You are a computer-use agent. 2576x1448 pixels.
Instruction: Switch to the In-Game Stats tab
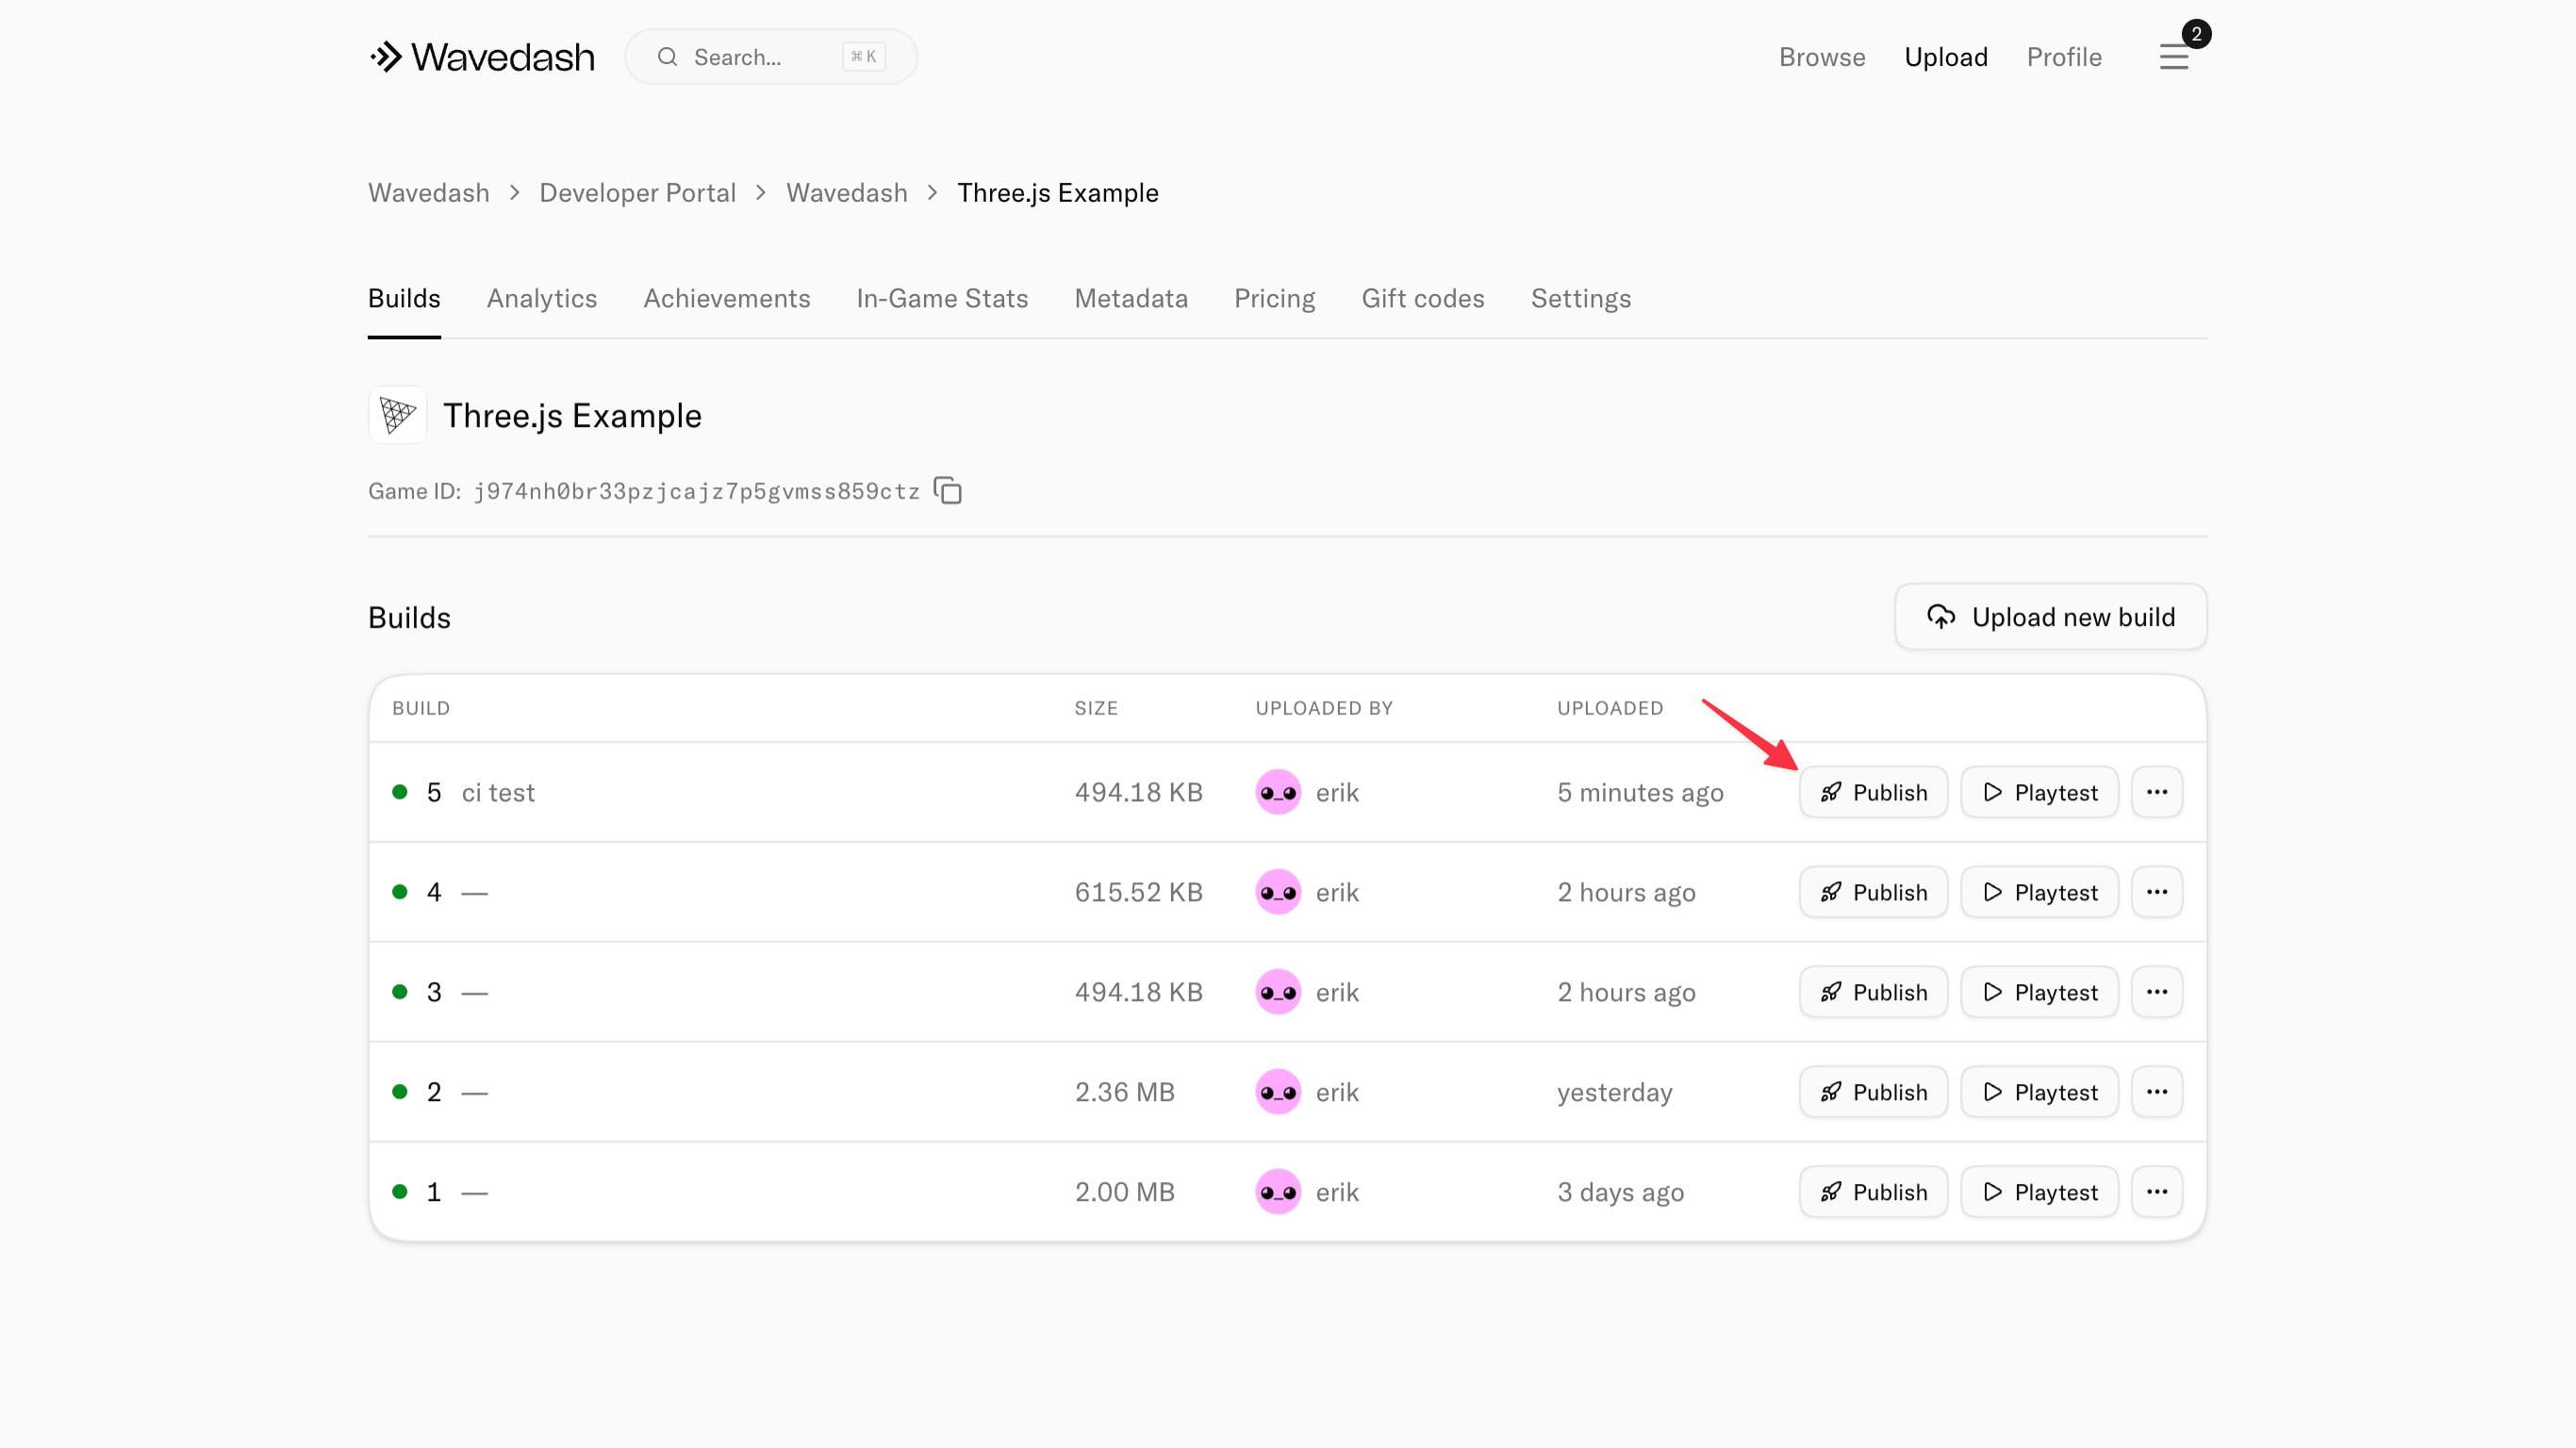coord(942,299)
